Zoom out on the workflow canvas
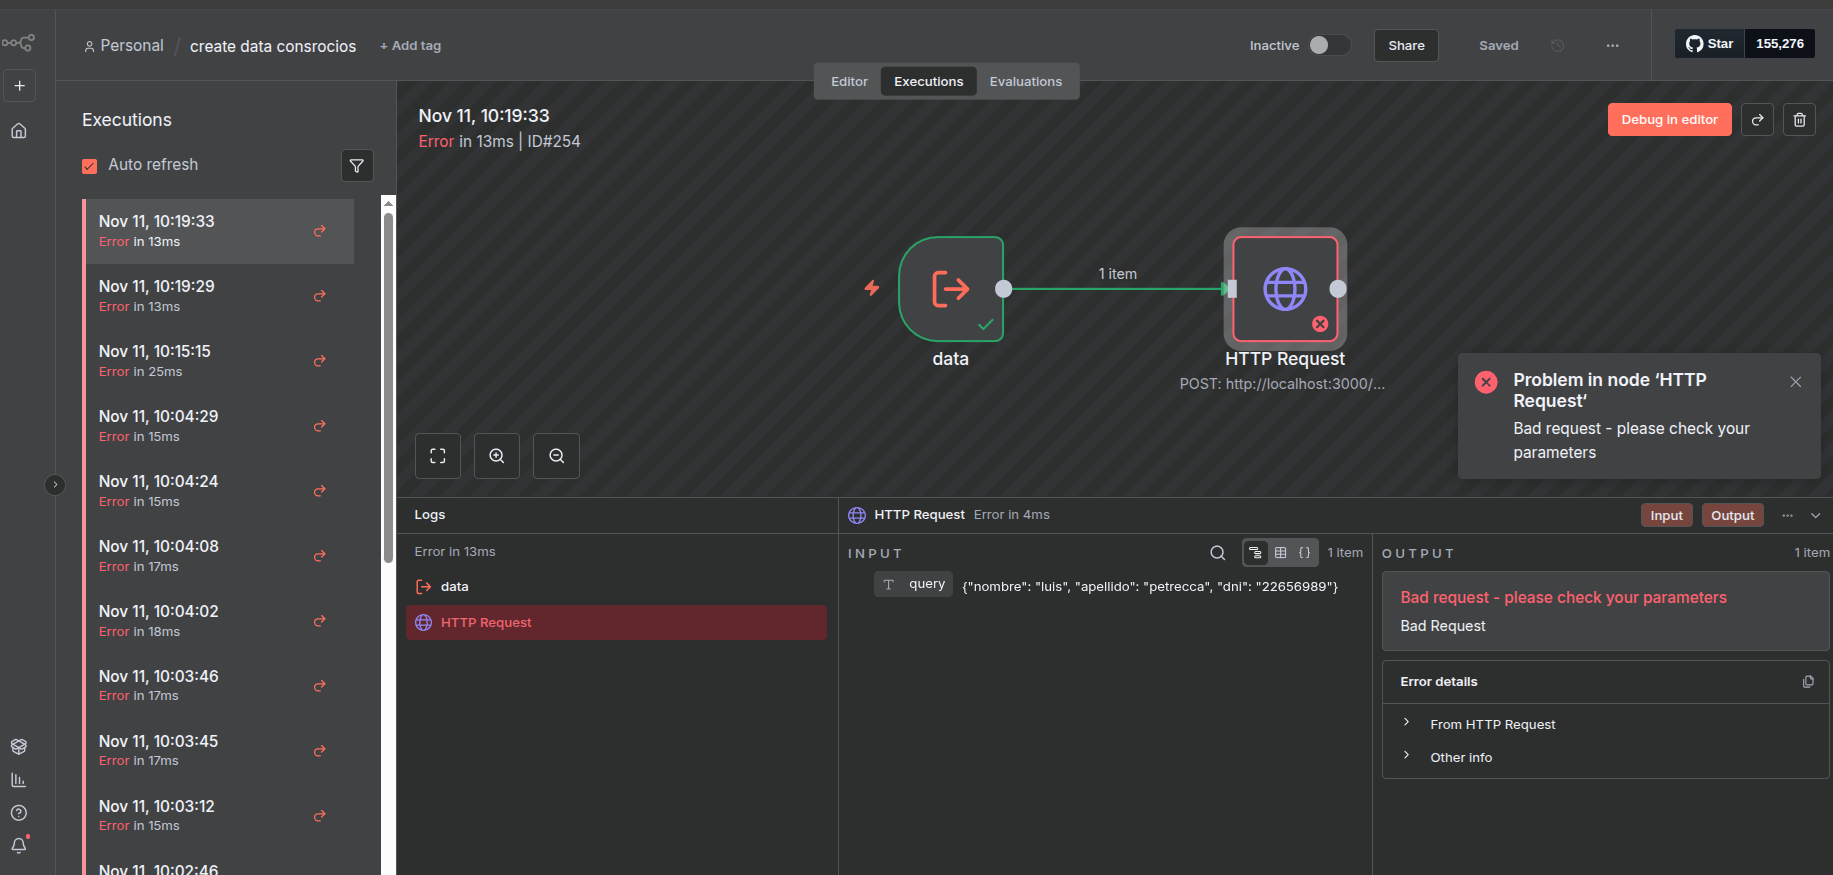 [x=557, y=456]
